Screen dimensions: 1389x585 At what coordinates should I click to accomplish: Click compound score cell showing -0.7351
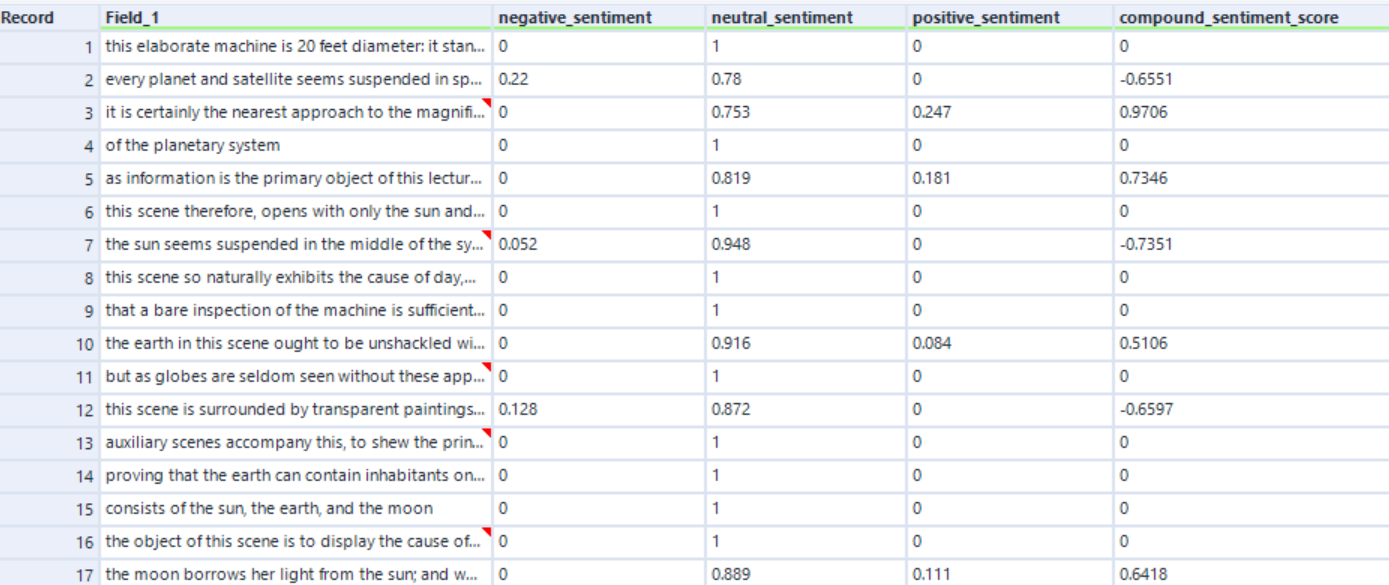coord(1146,245)
